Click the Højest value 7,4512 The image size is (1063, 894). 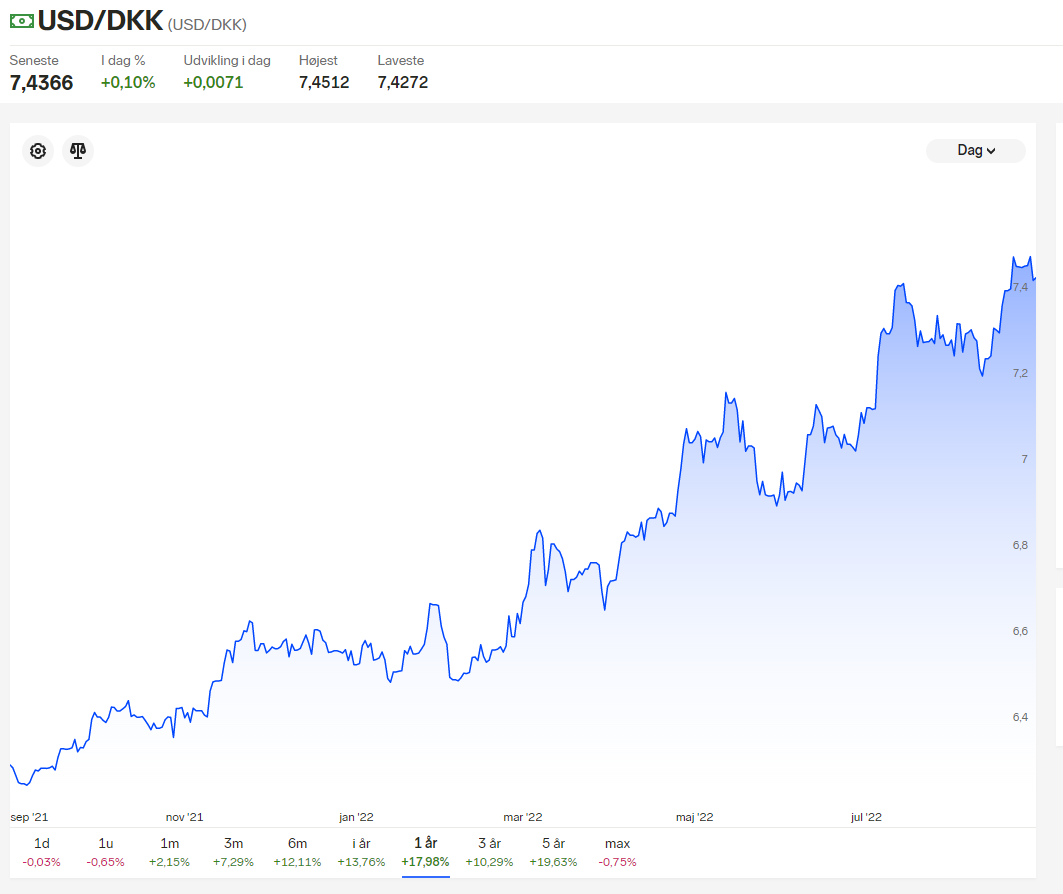coord(324,83)
